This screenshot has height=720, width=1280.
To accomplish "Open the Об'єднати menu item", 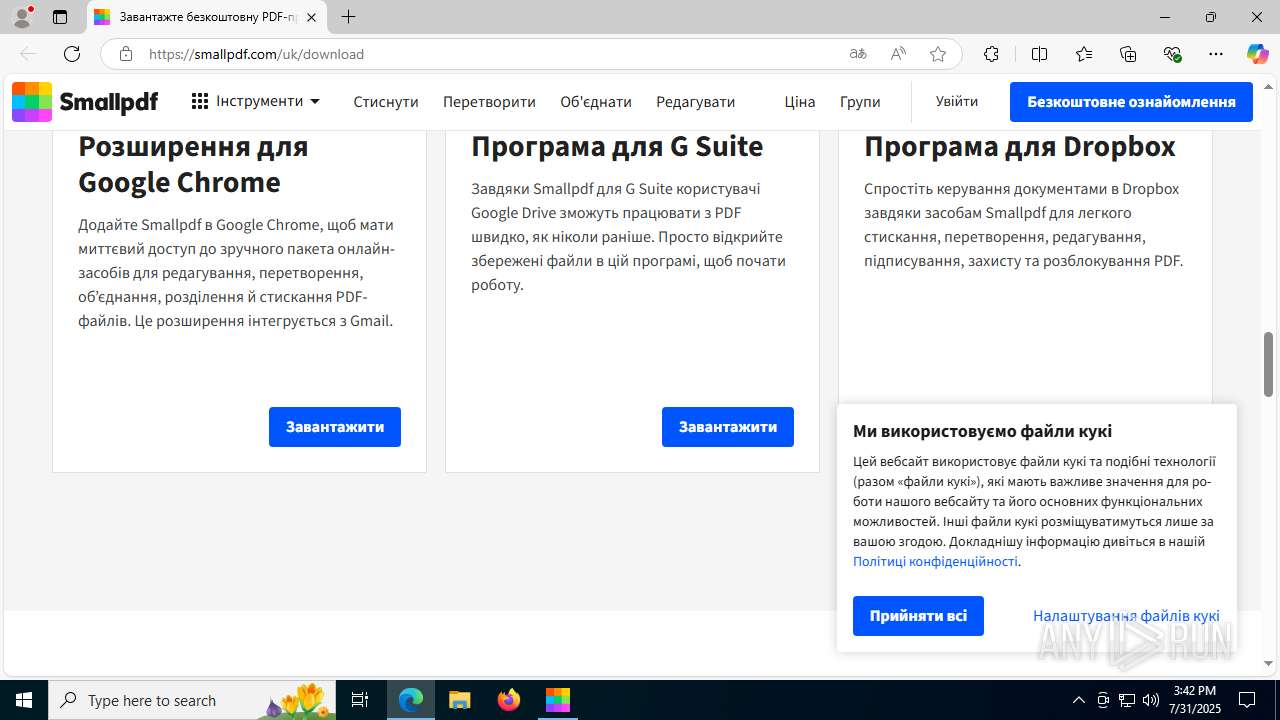I will (x=596, y=102).
